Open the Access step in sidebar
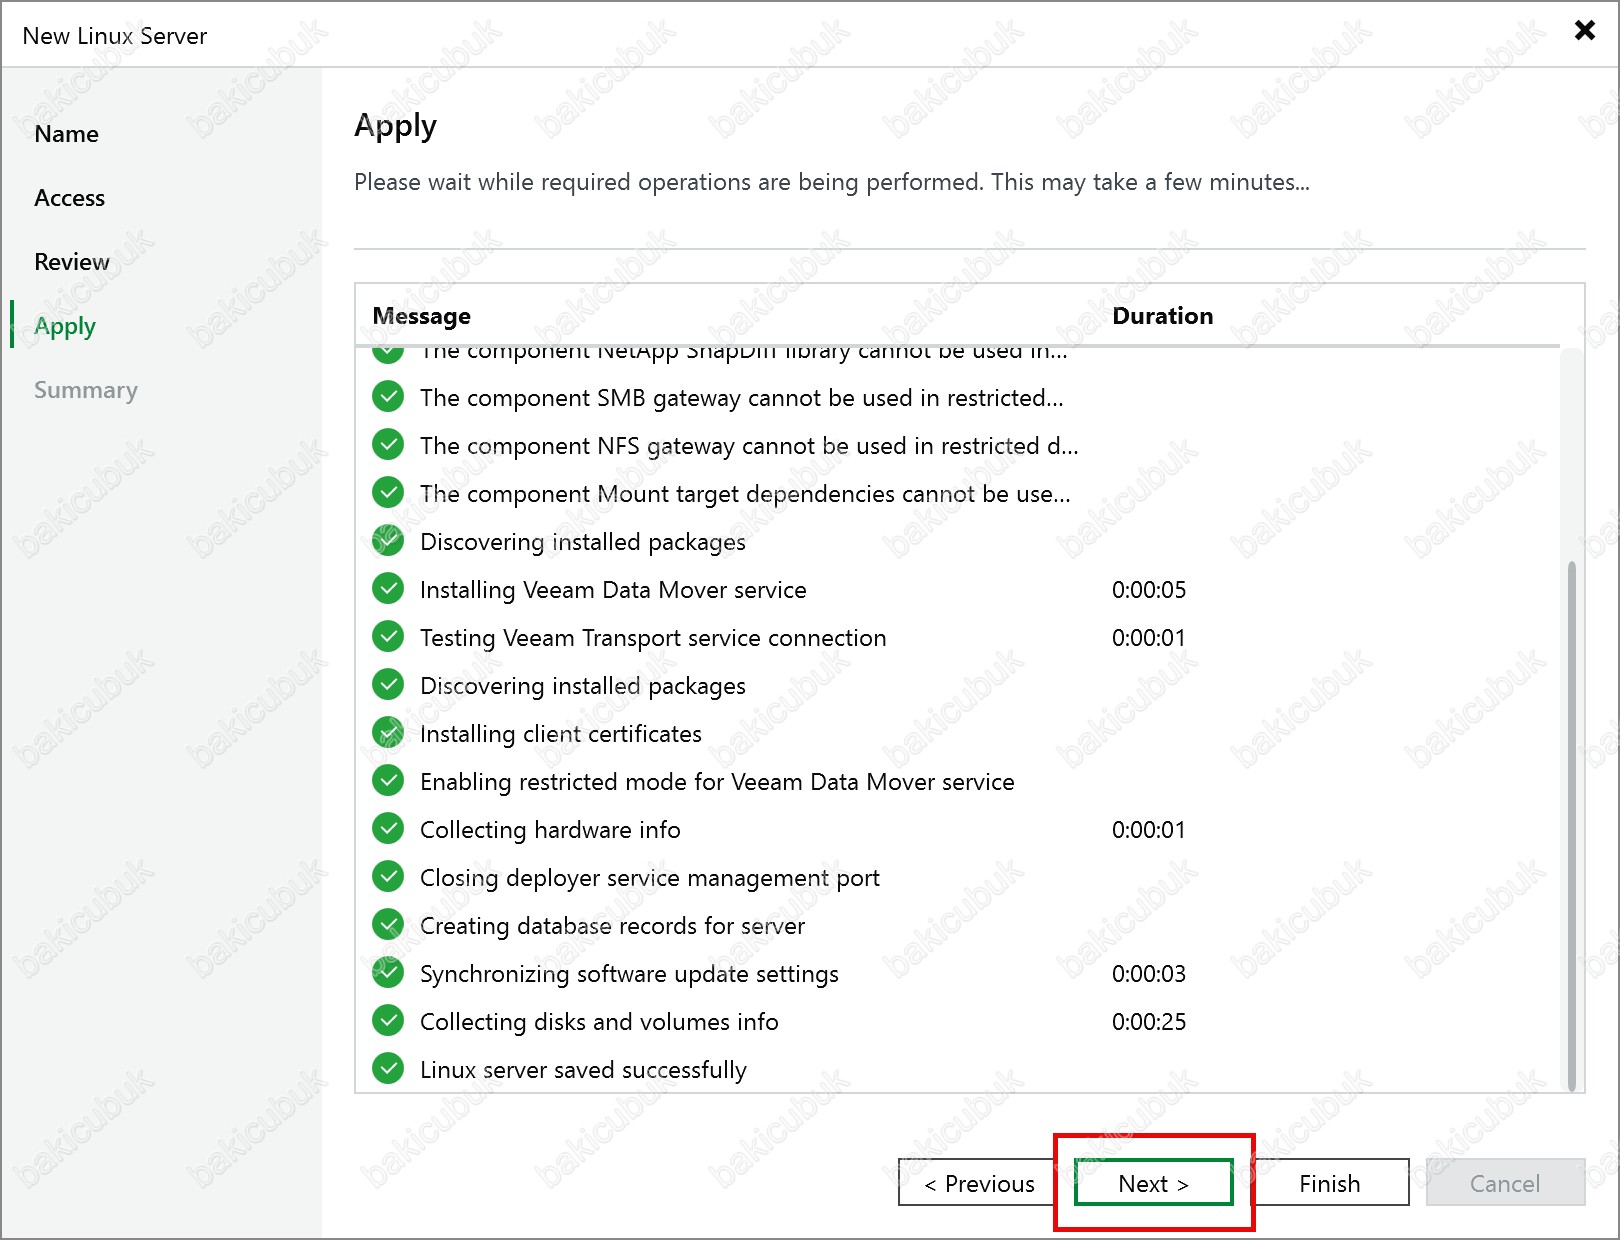 tap(69, 198)
